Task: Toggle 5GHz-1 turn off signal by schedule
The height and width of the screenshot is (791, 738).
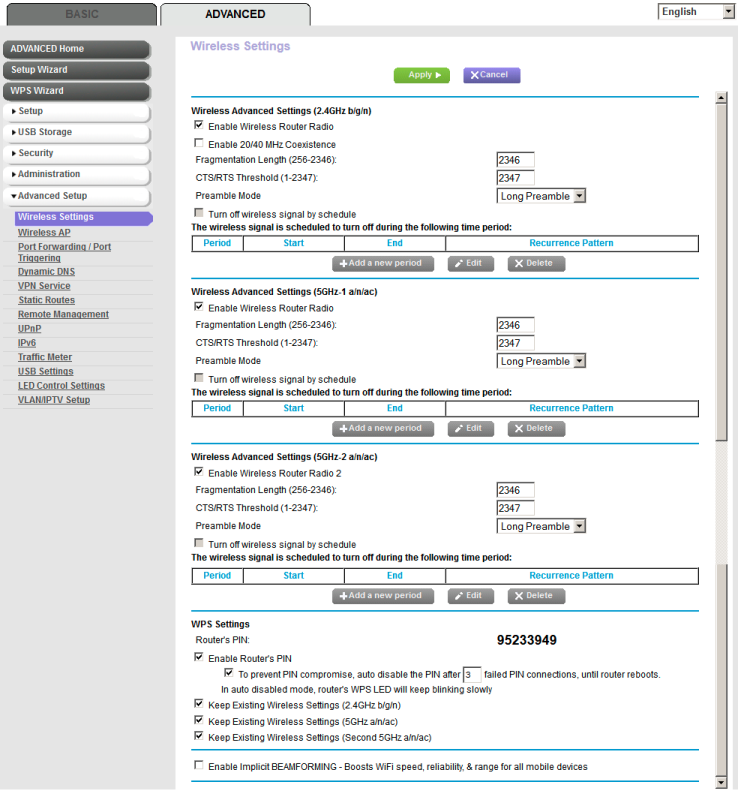Action: point(199,378)
